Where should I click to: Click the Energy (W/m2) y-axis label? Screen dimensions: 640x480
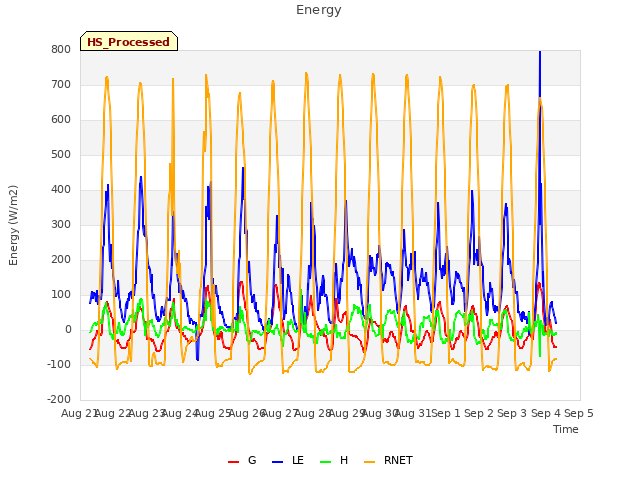click(x=13, y=225)
